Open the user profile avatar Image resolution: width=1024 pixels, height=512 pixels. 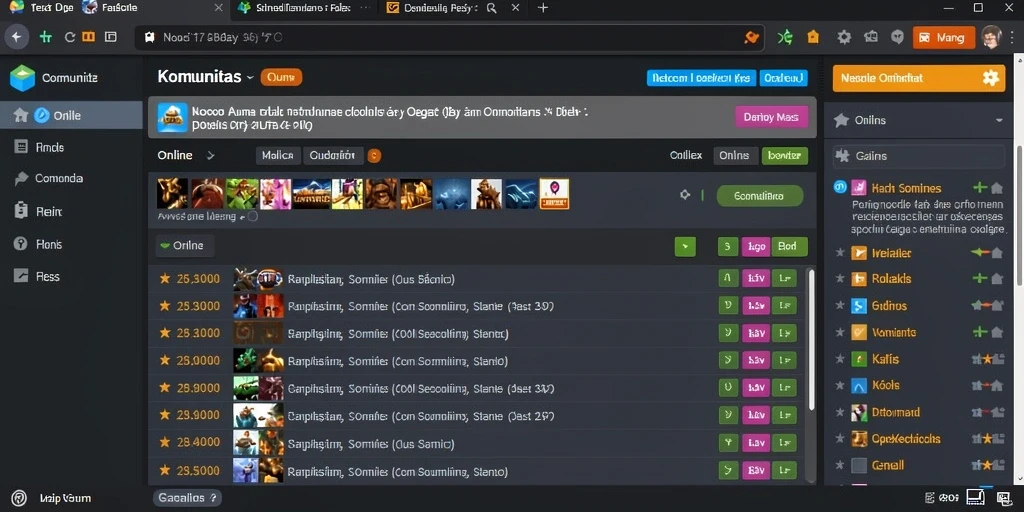[x=991, y=37]
